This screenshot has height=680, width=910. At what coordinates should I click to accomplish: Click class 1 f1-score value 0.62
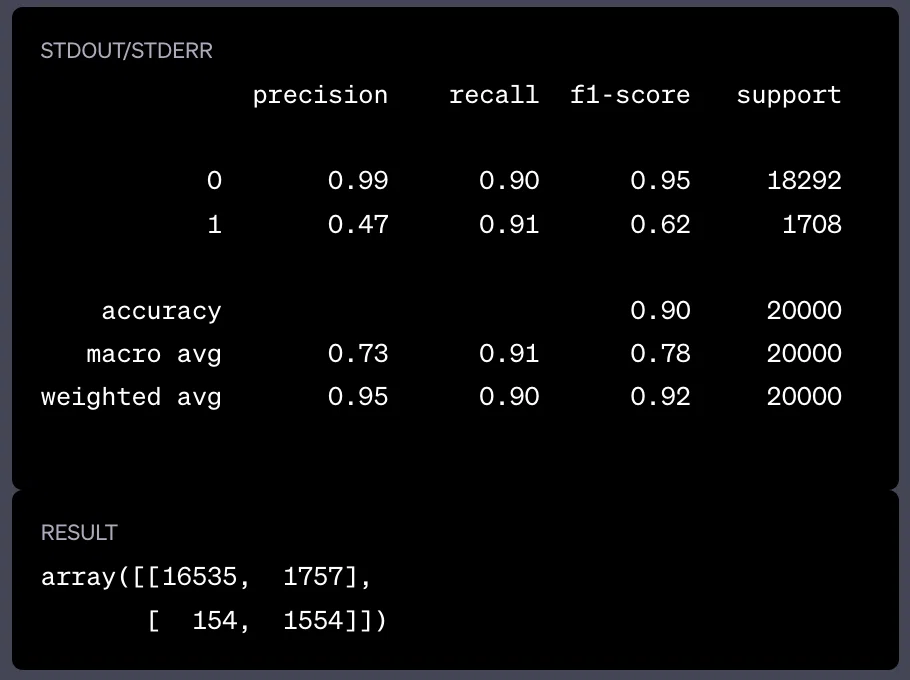tap(660, 225)
